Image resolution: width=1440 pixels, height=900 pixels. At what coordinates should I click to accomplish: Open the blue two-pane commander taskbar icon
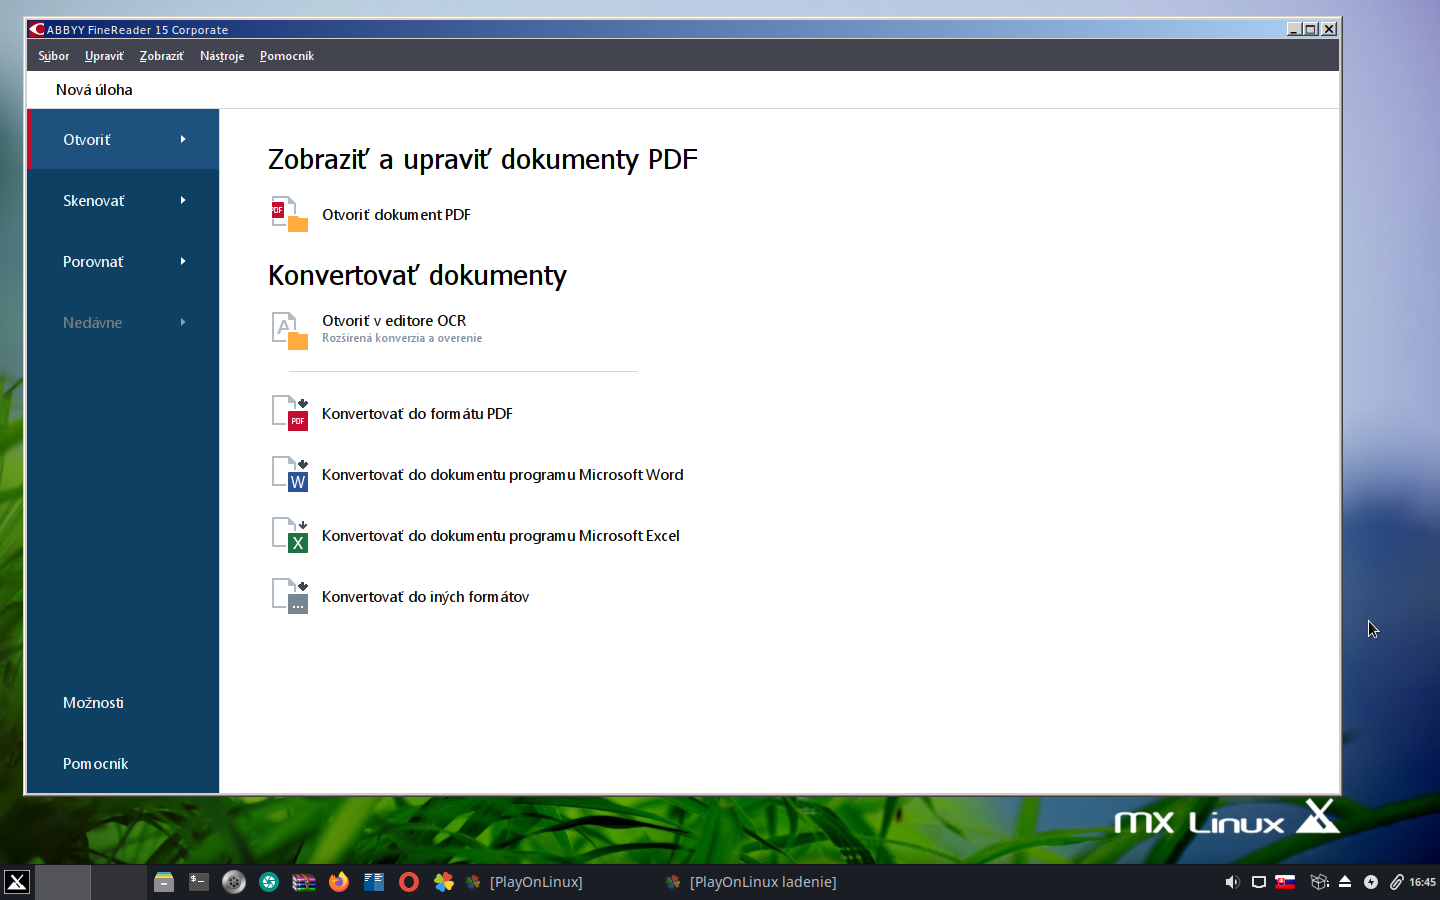point(374,882)
